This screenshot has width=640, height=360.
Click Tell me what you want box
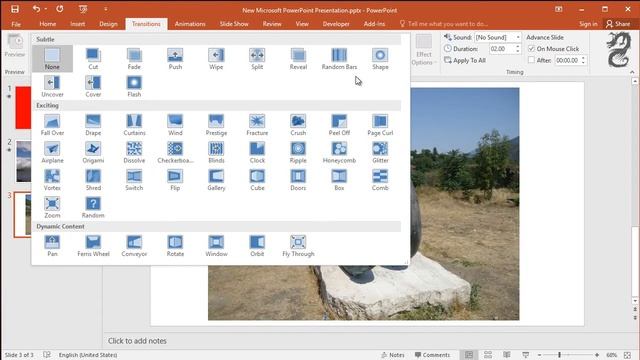444,24
